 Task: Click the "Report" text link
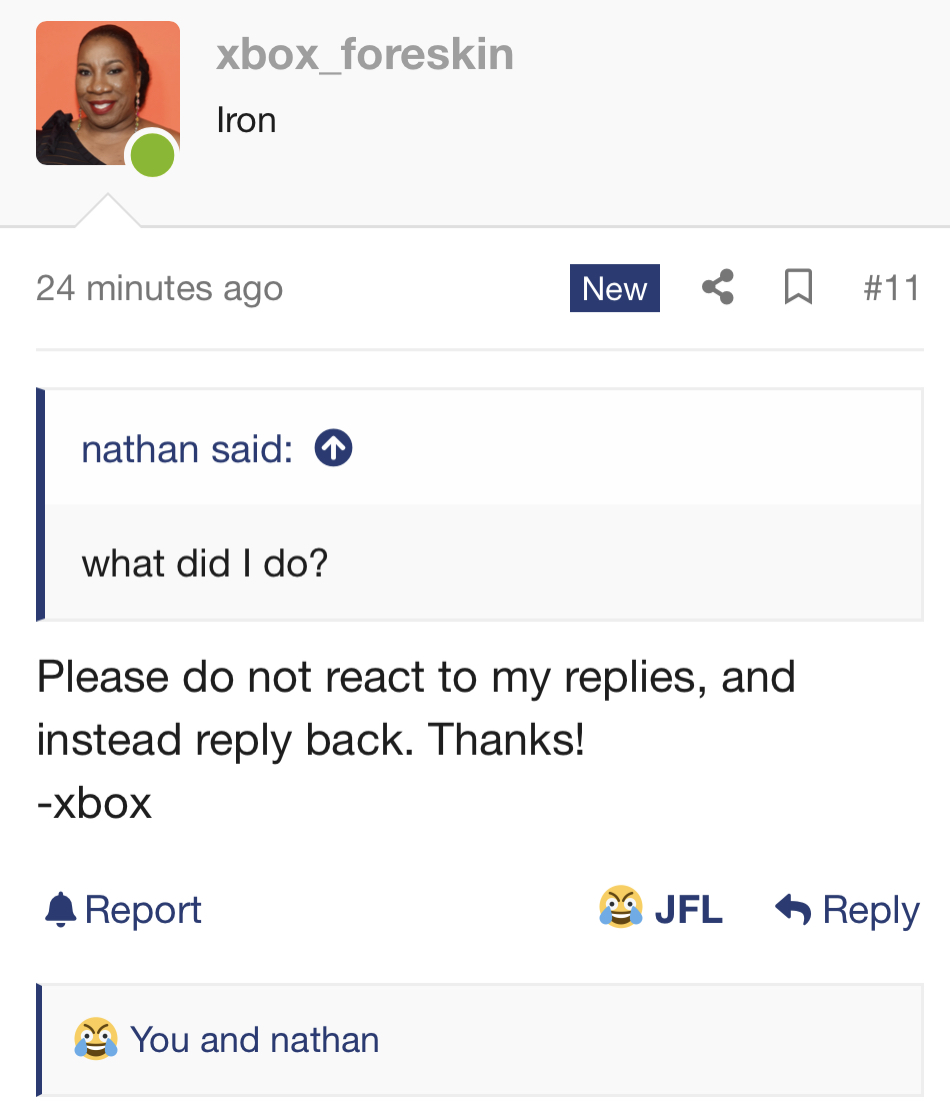point(143,910)
